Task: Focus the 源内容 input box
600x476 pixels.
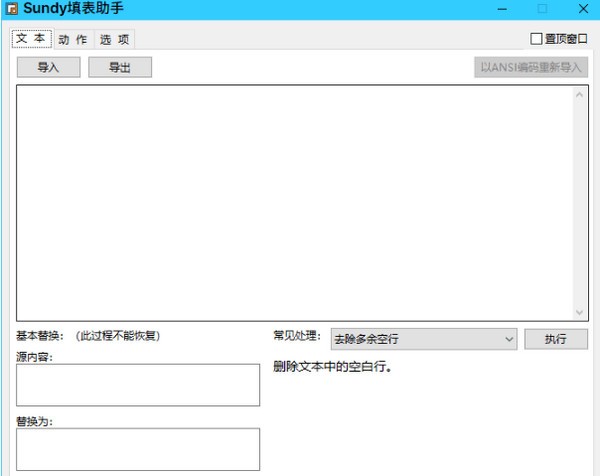Action: (x=138, y=384)
